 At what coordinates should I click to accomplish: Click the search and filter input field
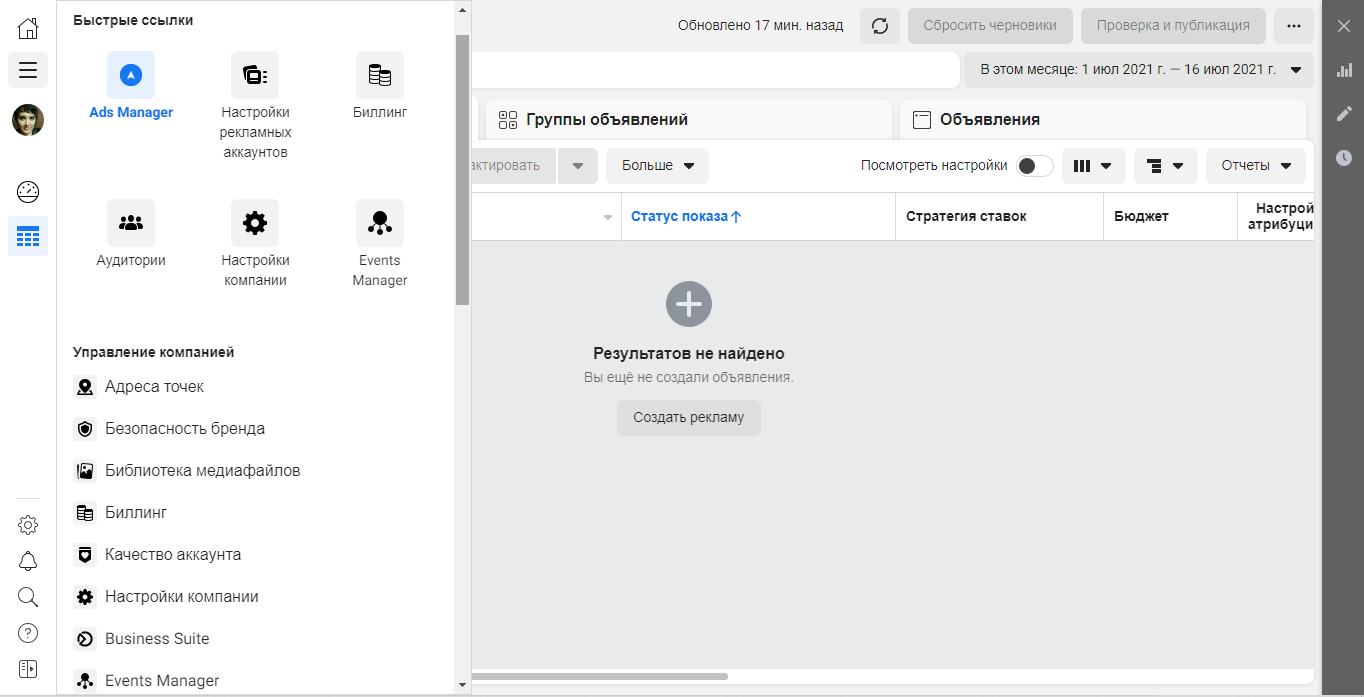coord(715,70)
